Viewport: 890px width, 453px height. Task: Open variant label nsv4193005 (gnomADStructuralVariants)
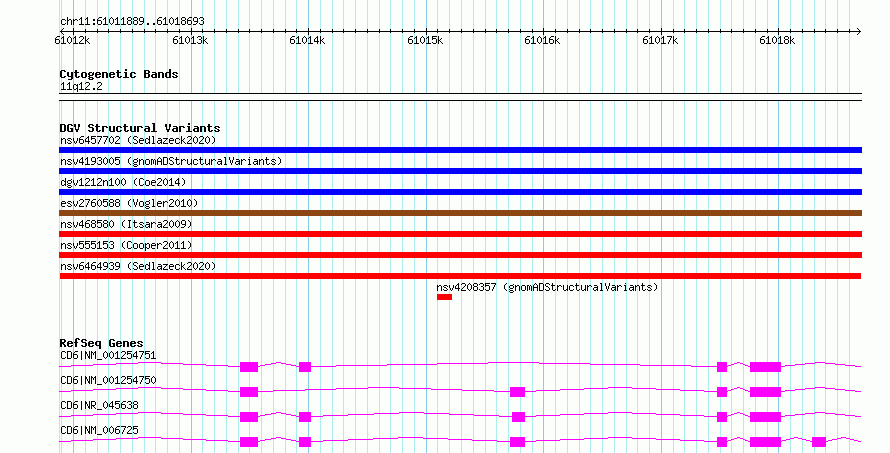[171, 161]
